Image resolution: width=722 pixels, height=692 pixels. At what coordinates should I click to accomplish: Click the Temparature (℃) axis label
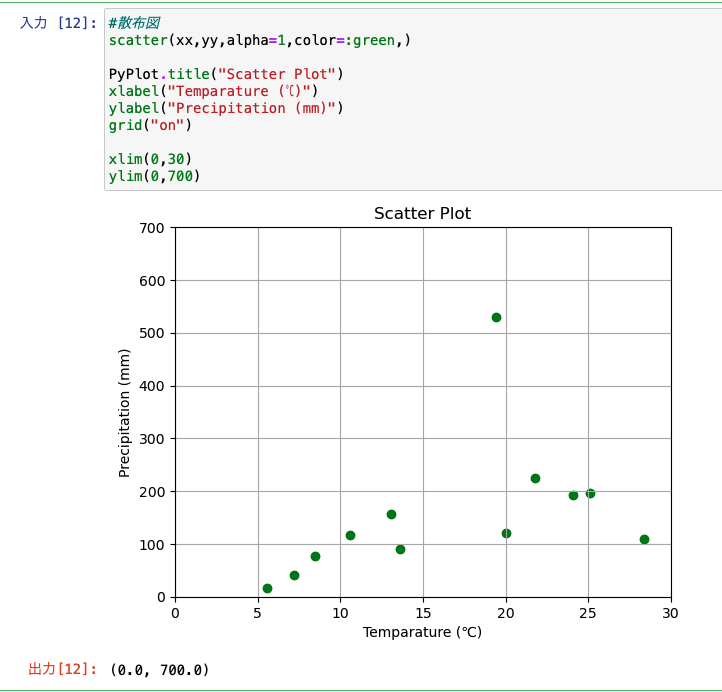click(422, 632)
